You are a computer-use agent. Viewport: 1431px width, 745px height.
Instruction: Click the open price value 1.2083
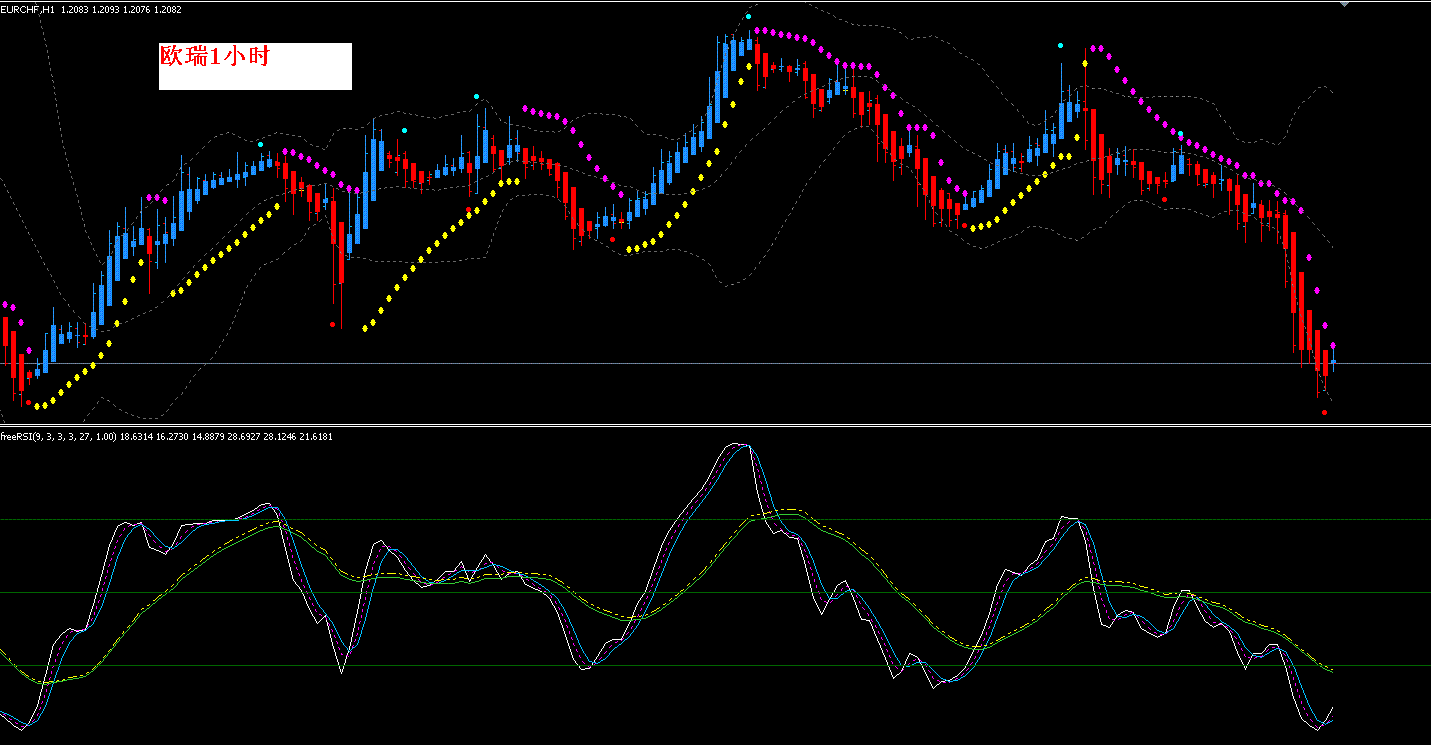[x=73, y=9]
